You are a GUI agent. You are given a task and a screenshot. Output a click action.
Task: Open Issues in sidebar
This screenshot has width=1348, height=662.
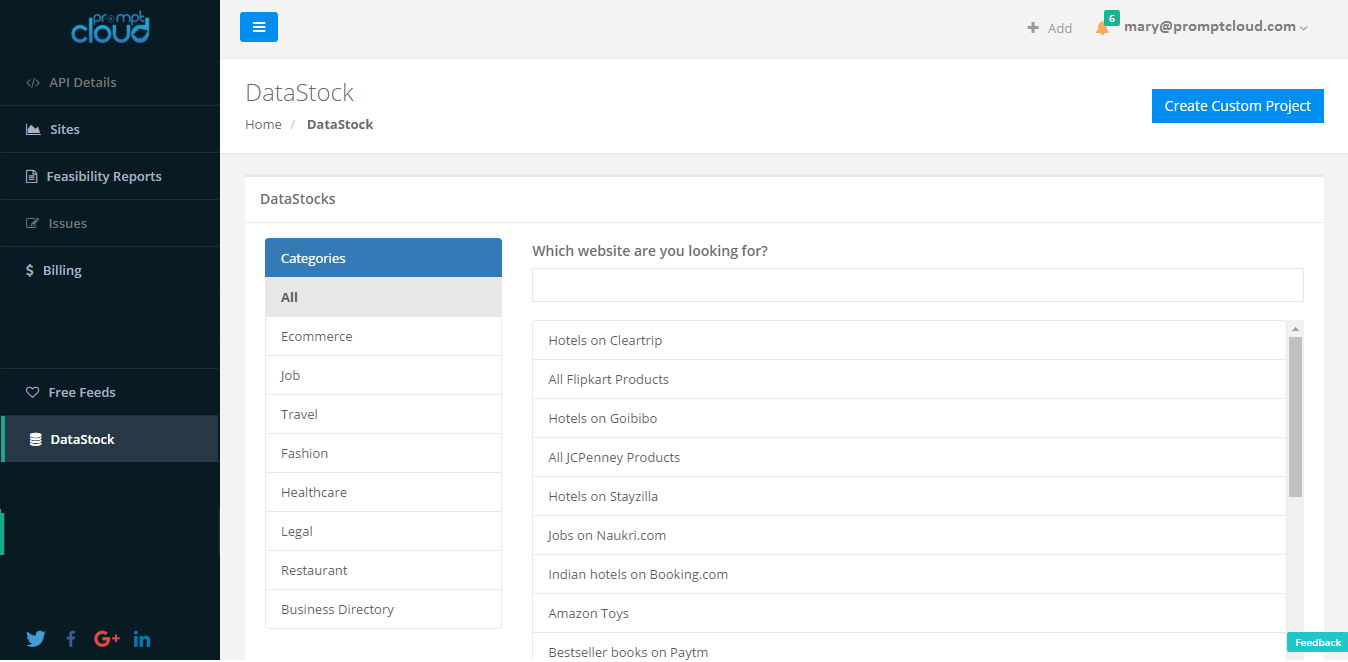coord(110,223)
